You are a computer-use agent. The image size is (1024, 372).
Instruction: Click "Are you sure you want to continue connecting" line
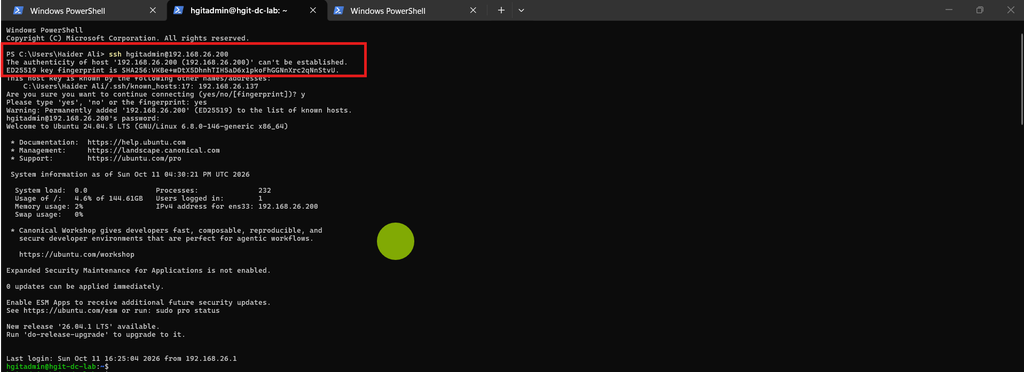156,94
